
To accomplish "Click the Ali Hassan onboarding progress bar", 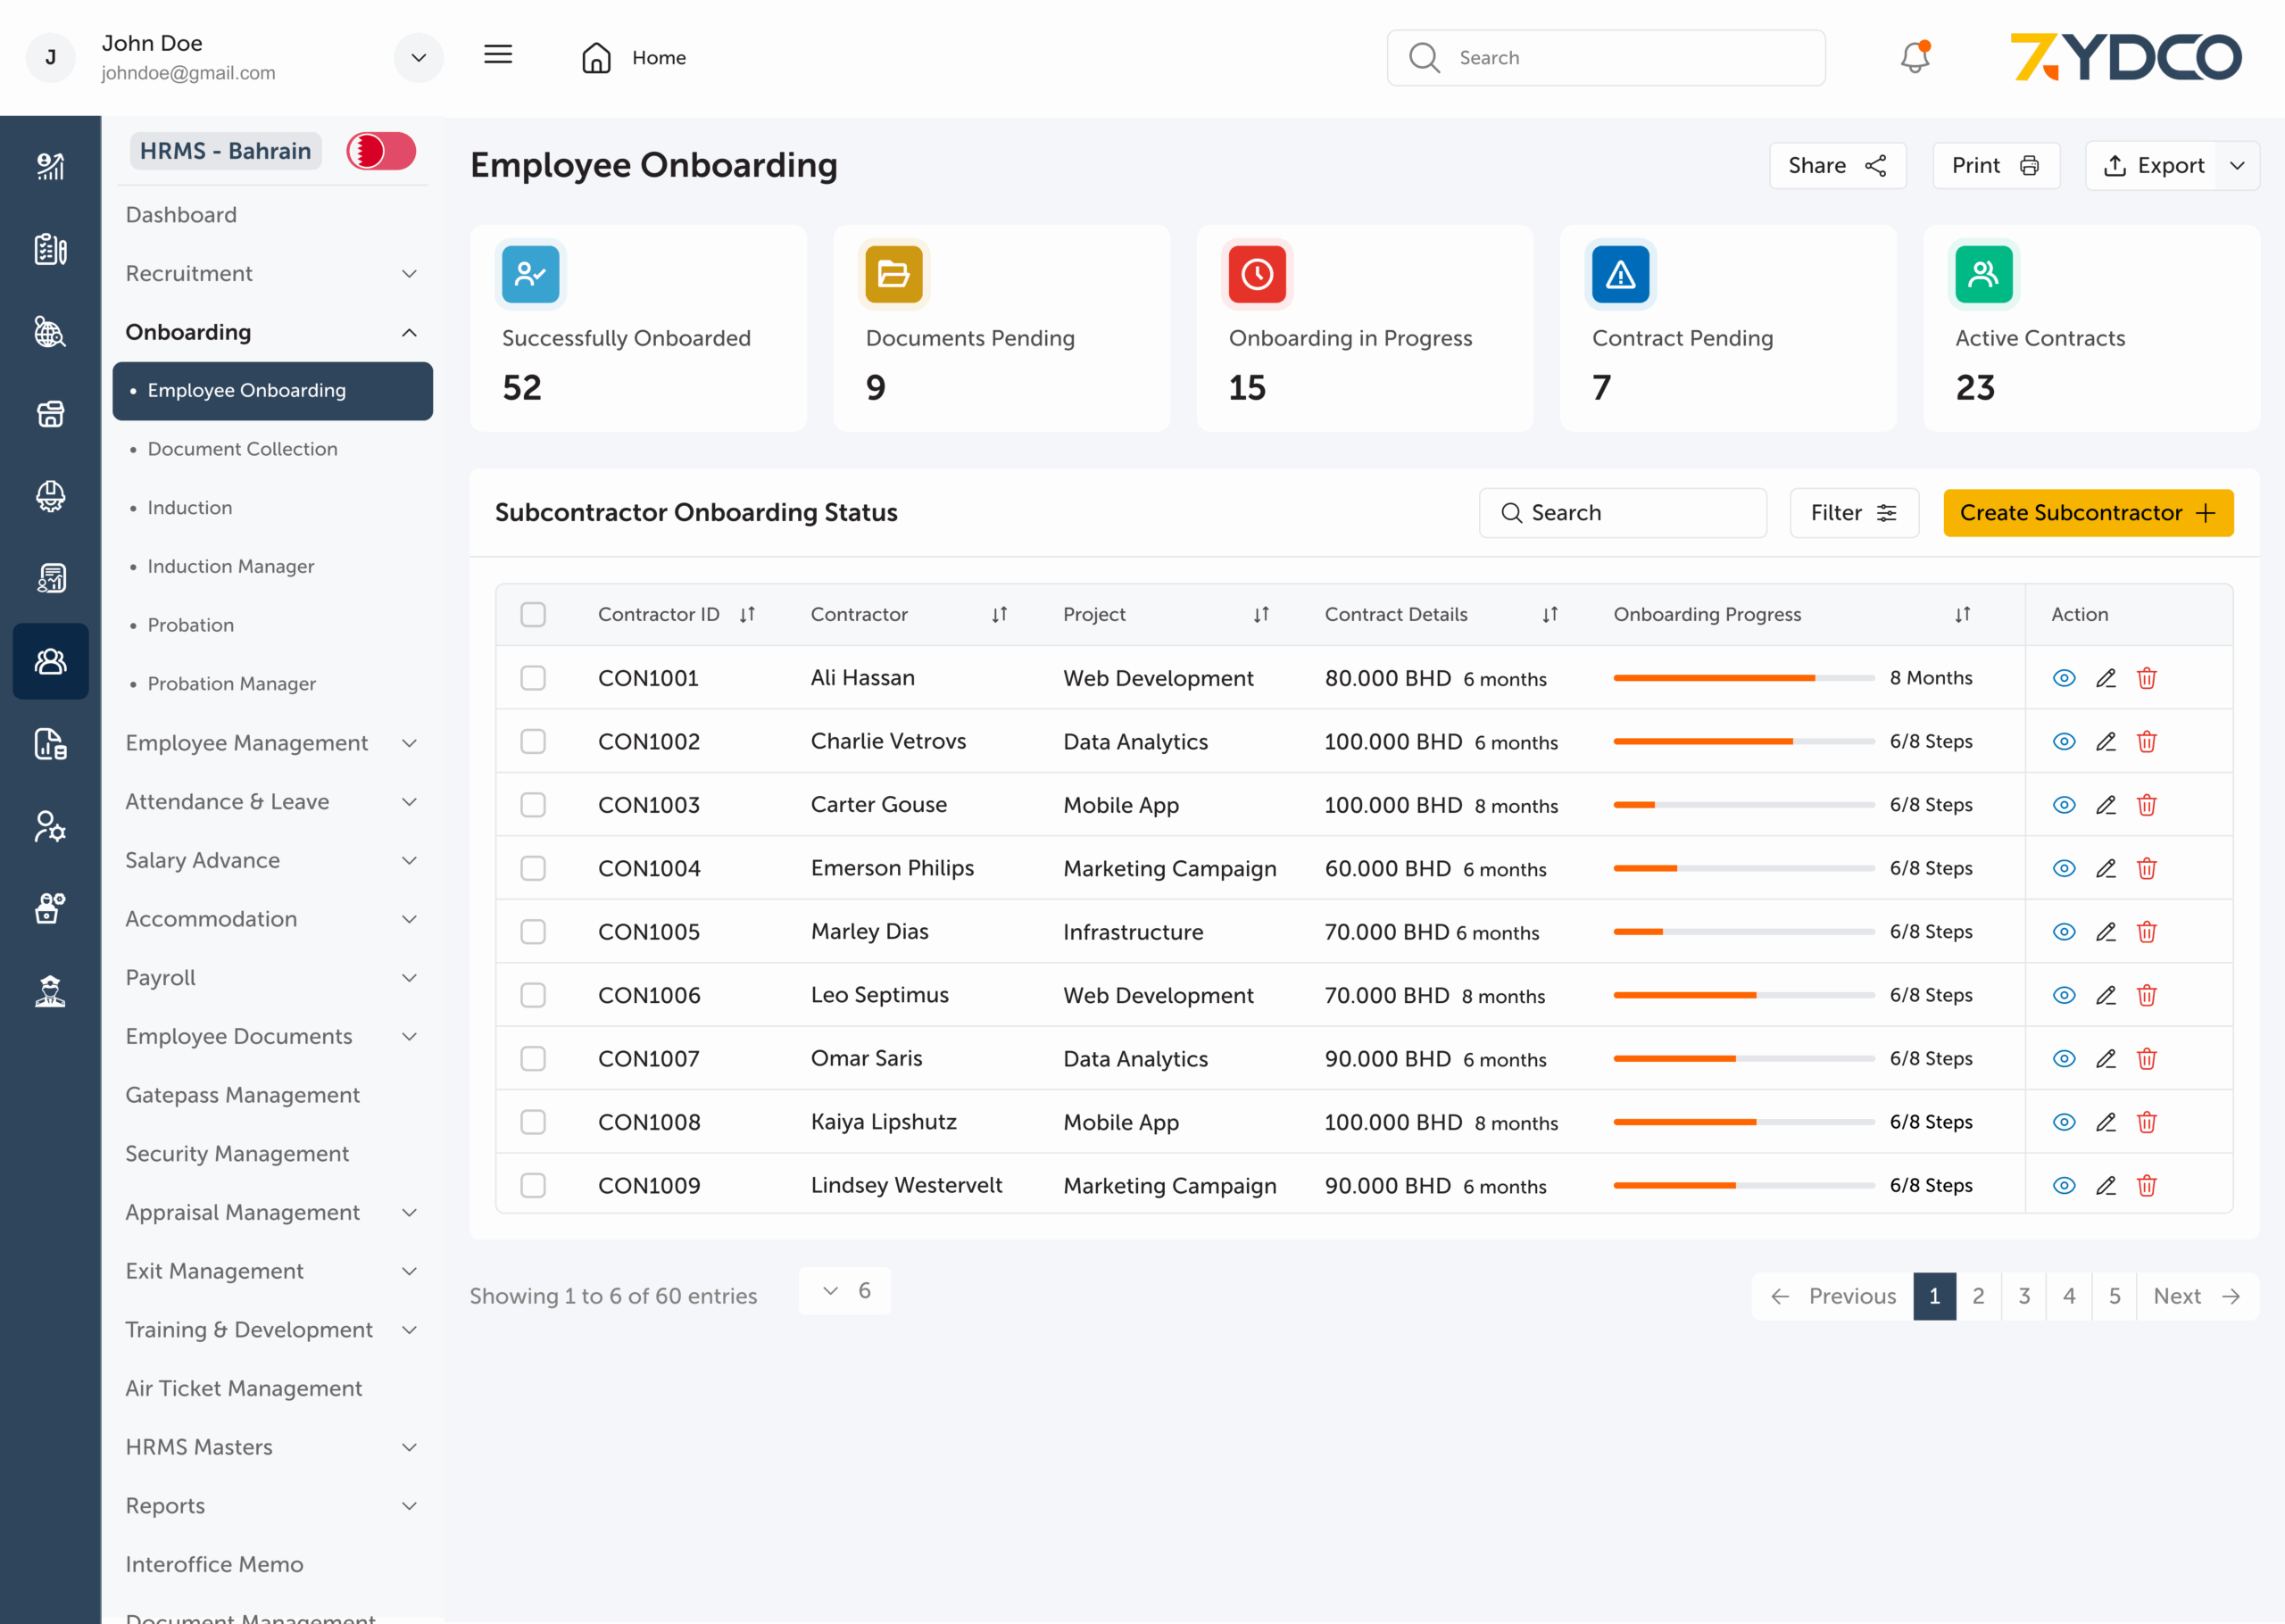I will point(1743,678).
